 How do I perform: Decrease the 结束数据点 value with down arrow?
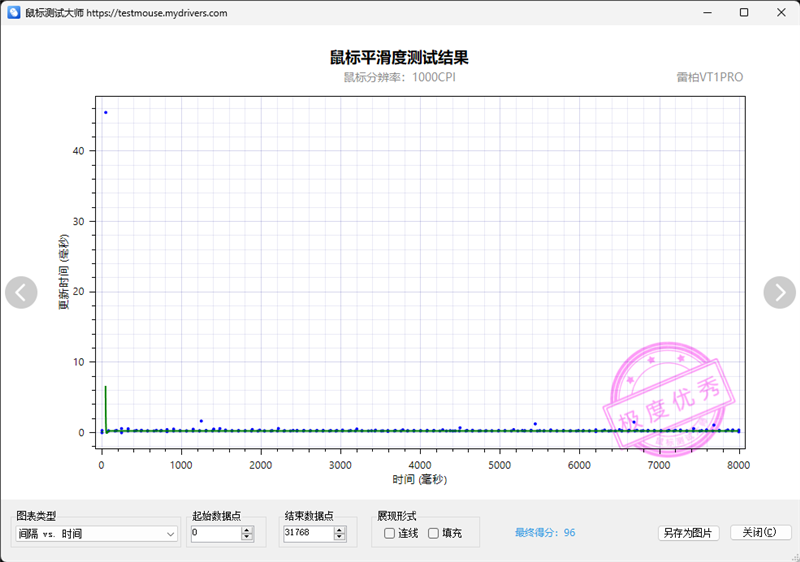point(340,537)
